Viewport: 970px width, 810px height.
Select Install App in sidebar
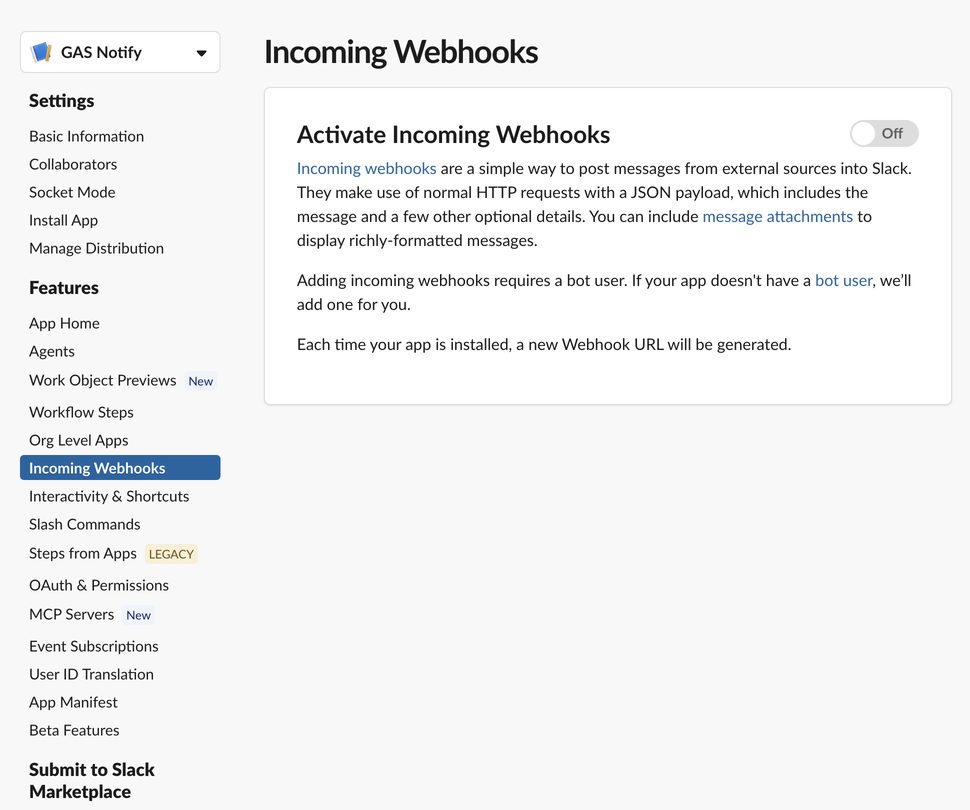tap(64, 220)
